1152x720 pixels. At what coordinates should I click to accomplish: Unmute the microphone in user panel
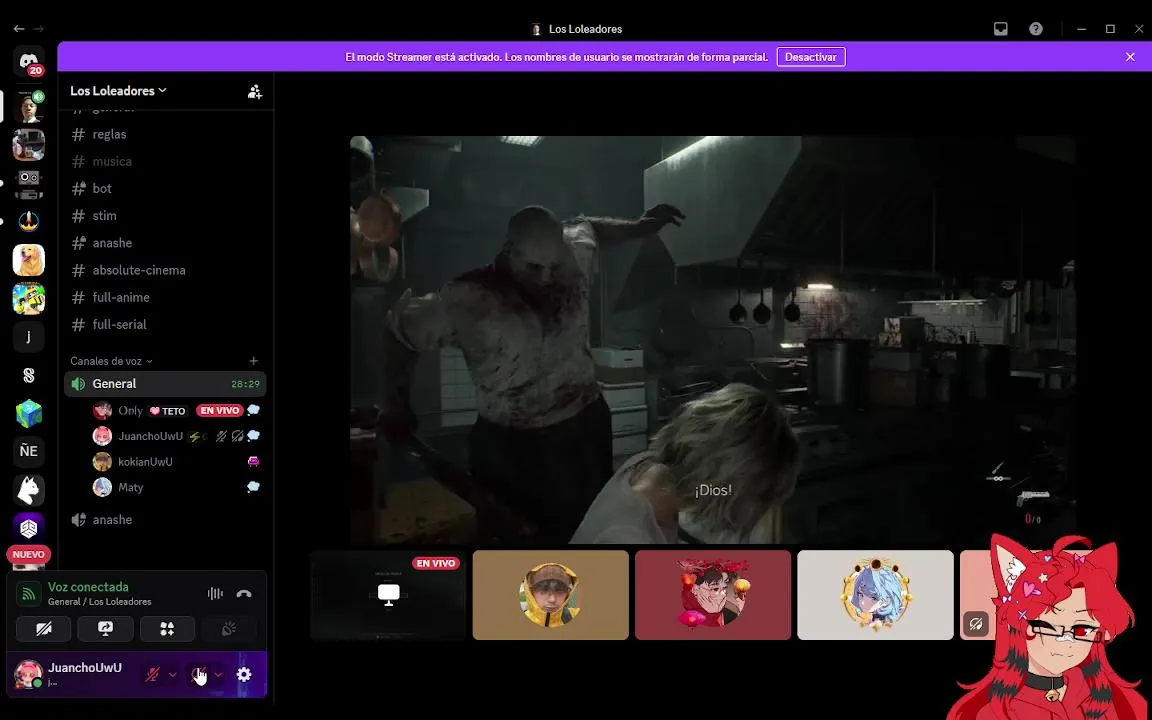point(152,674)
